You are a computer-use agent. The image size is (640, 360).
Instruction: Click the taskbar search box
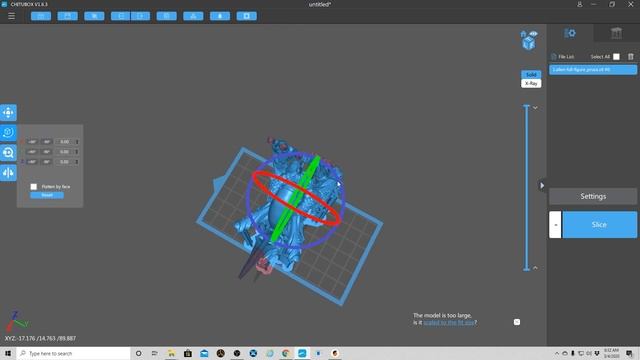(x=73, y=353)
